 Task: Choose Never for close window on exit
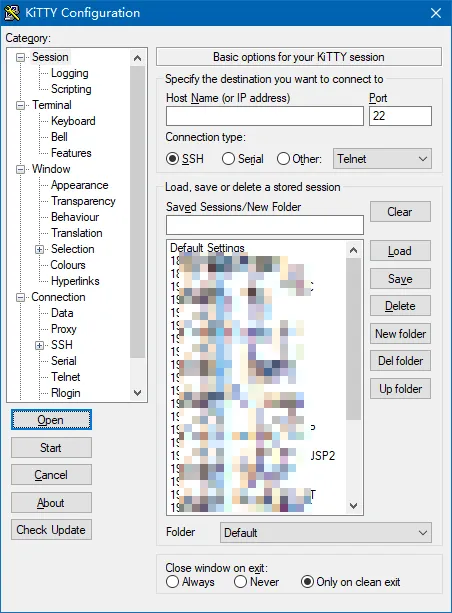pos(240,582)
